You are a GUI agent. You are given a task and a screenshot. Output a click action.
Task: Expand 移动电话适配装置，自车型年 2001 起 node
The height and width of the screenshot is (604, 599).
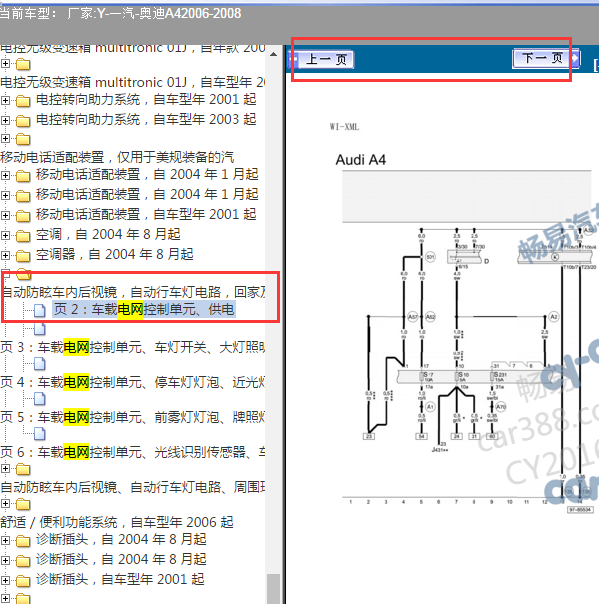5,215
